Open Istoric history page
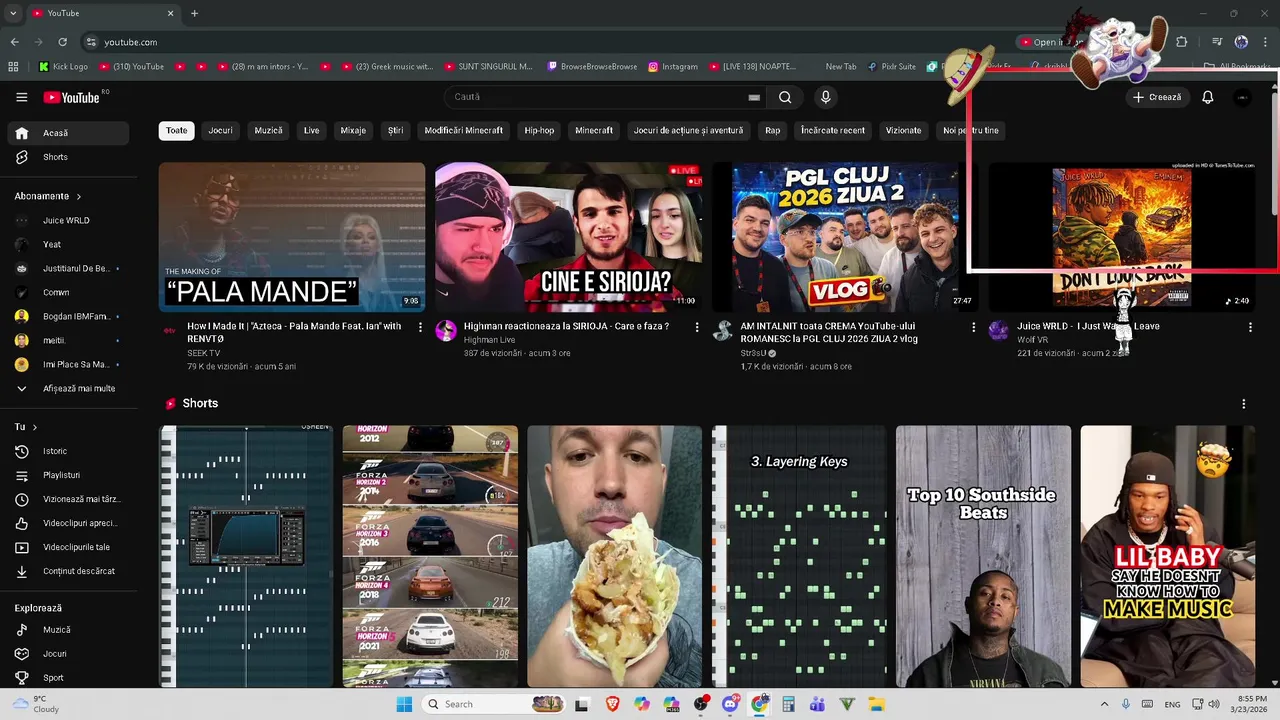Screen dimensions: 1280x720 click(x=68, y=451)
